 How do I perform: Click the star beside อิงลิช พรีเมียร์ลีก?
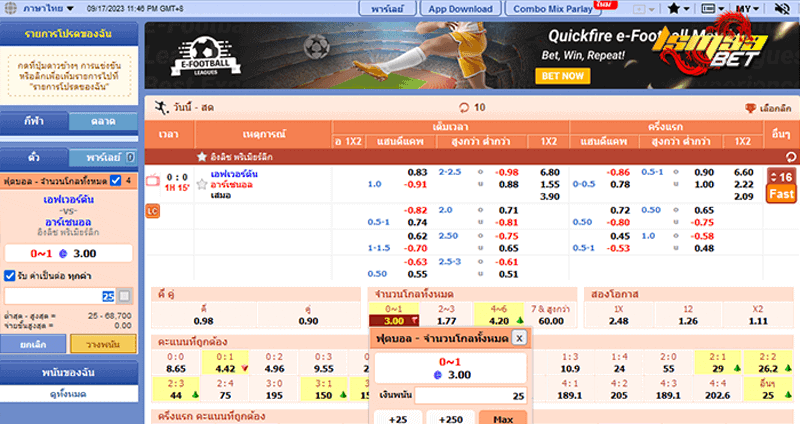[x=202, y=157]
